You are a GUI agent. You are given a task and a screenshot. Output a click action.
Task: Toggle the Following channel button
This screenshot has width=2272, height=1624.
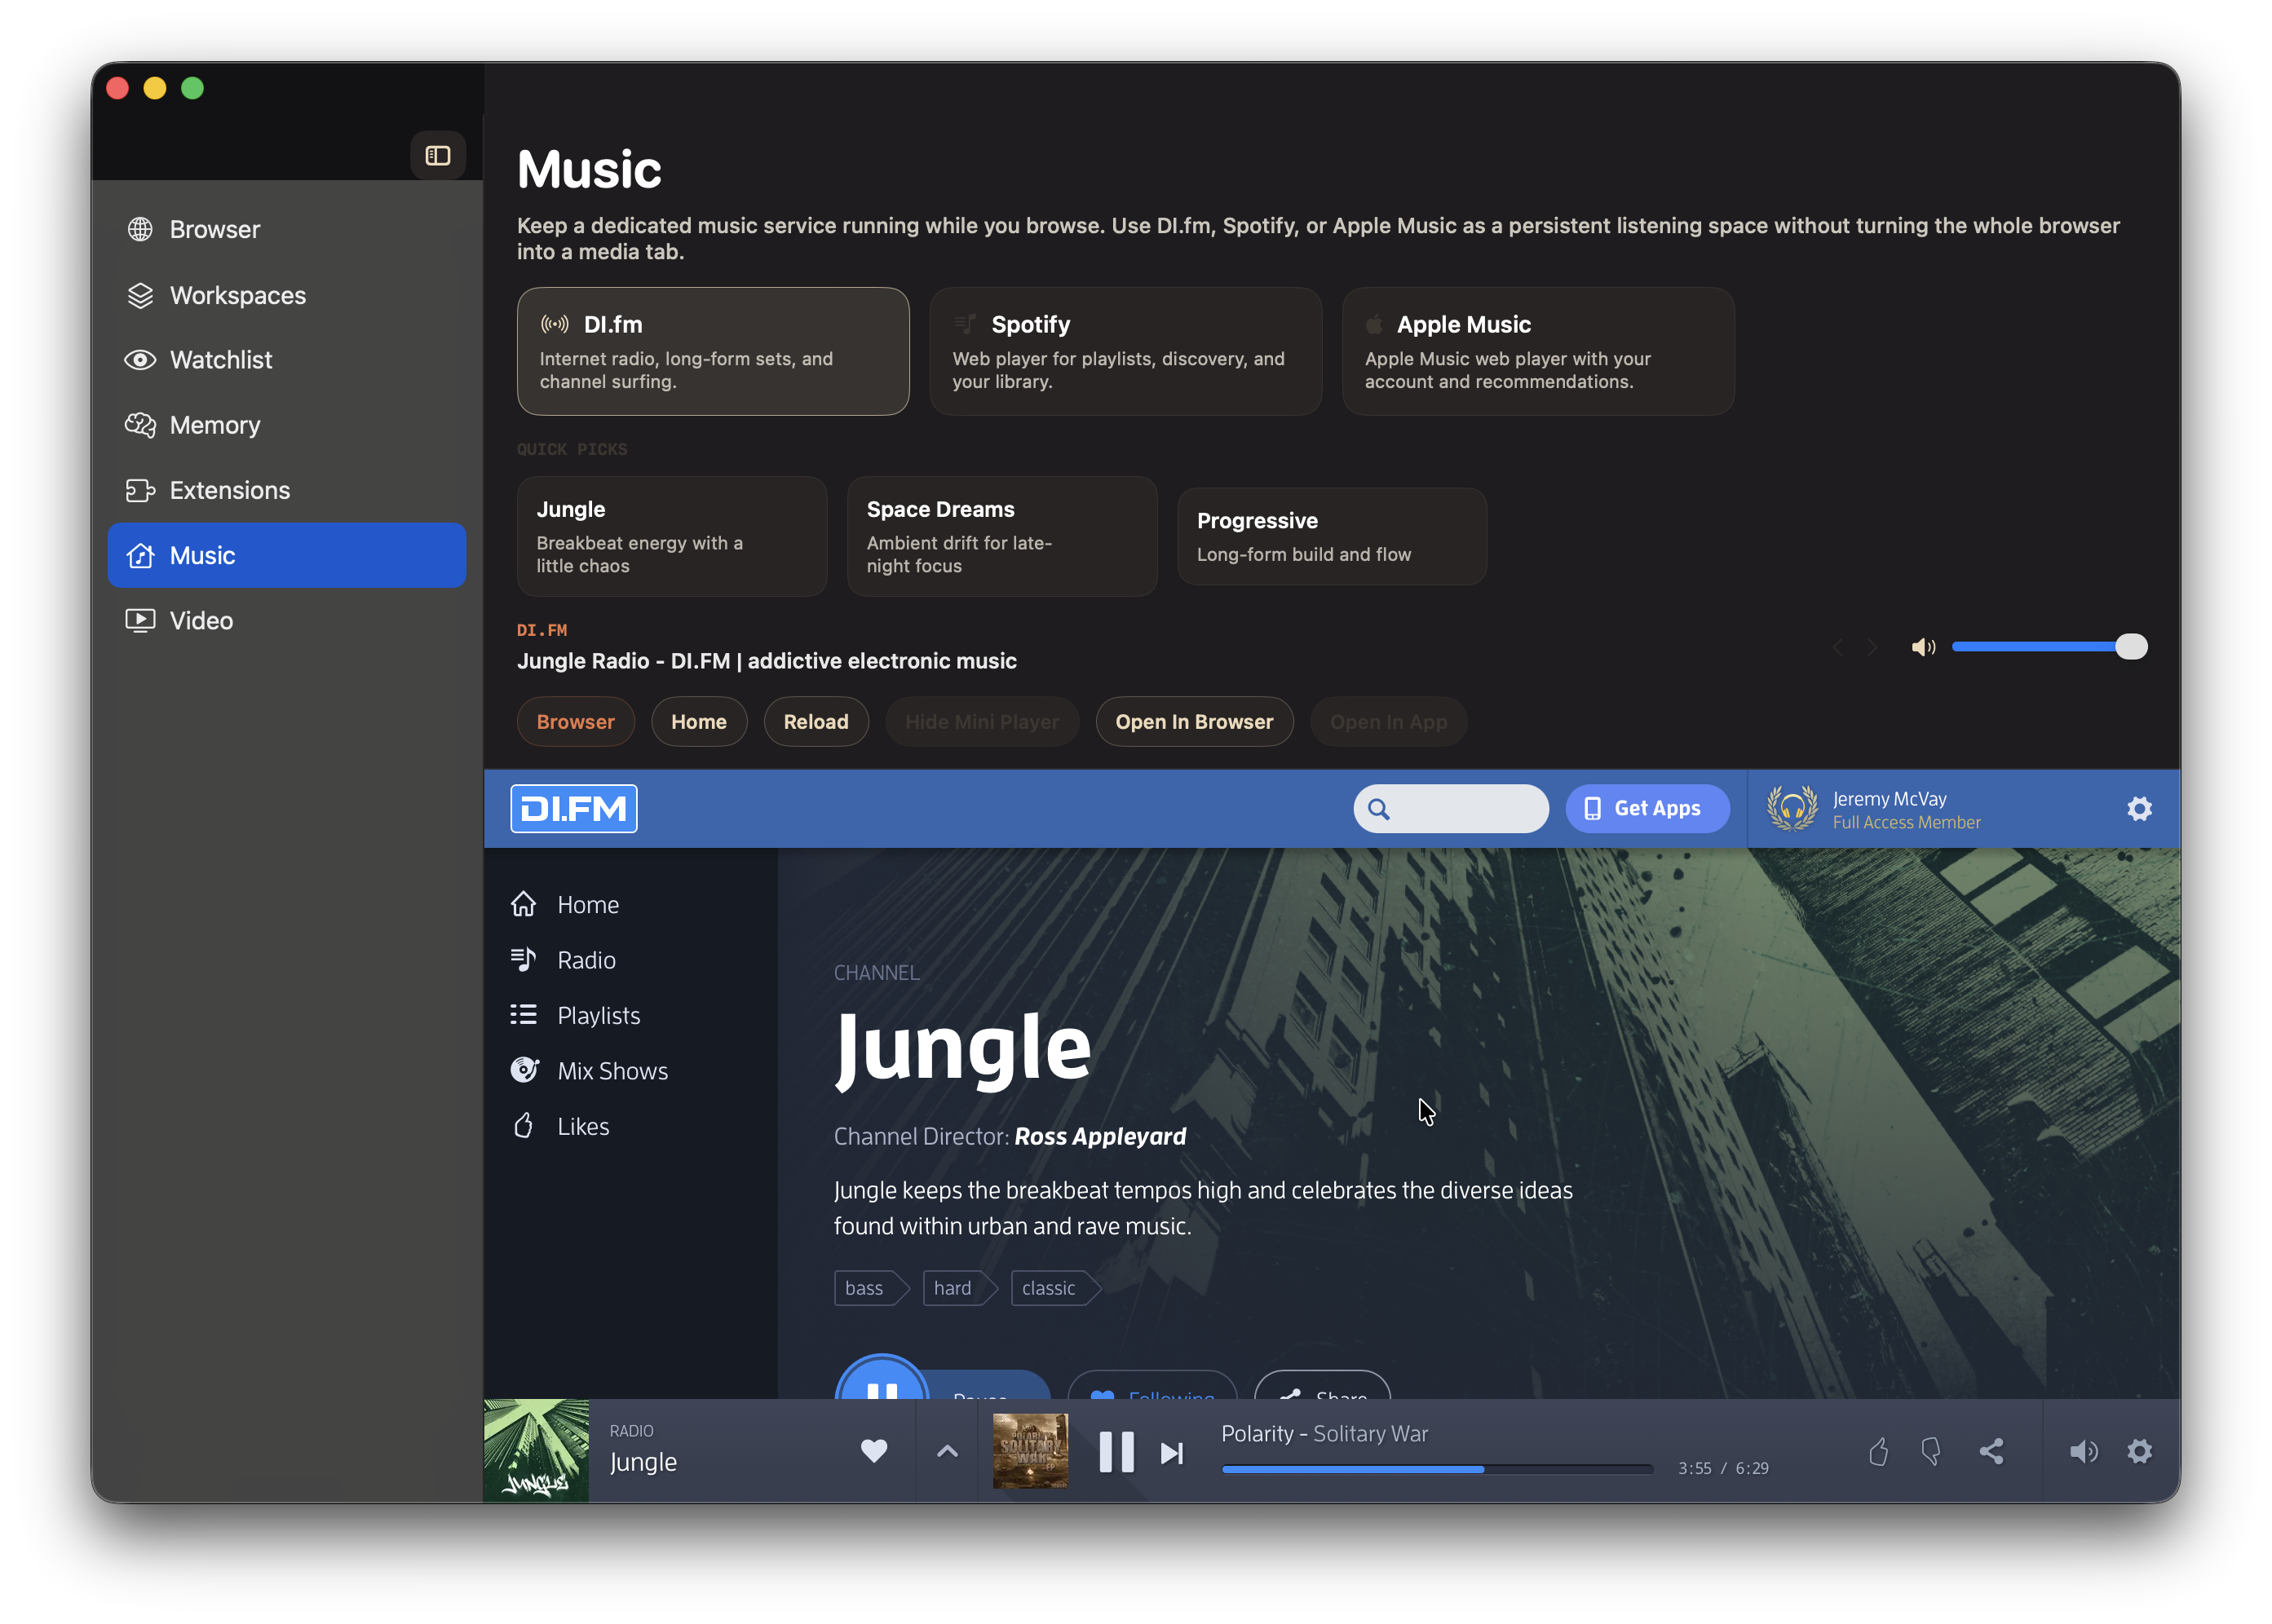tap(1152, 1386)
